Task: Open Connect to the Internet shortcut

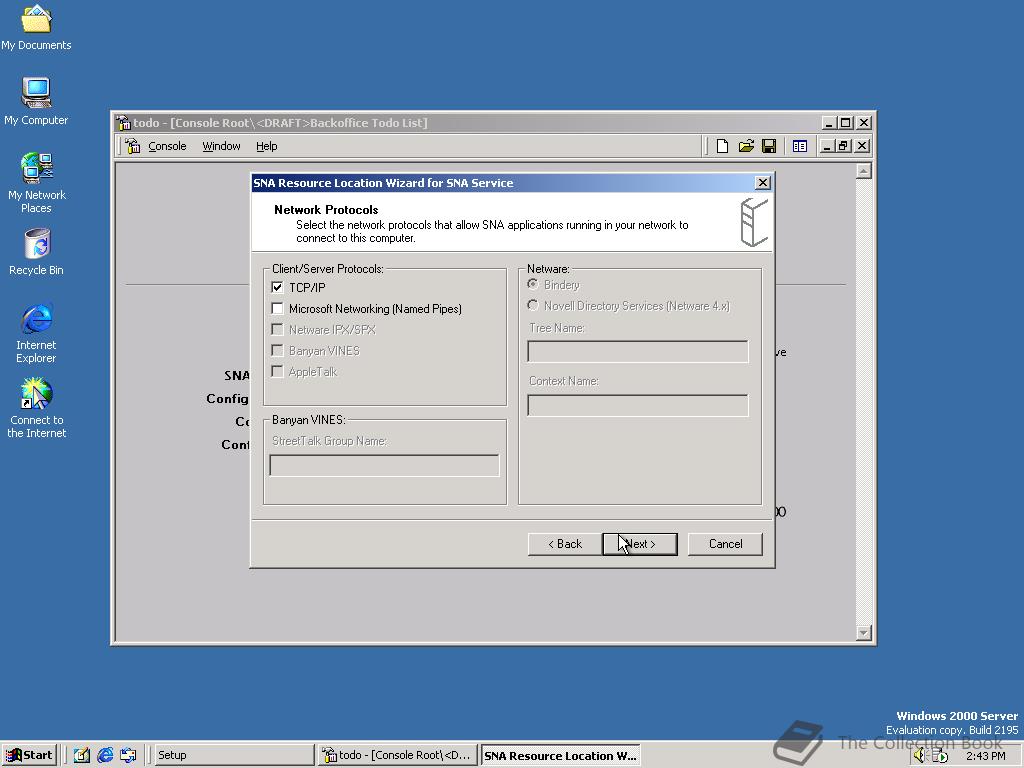Action: [37, 408]
